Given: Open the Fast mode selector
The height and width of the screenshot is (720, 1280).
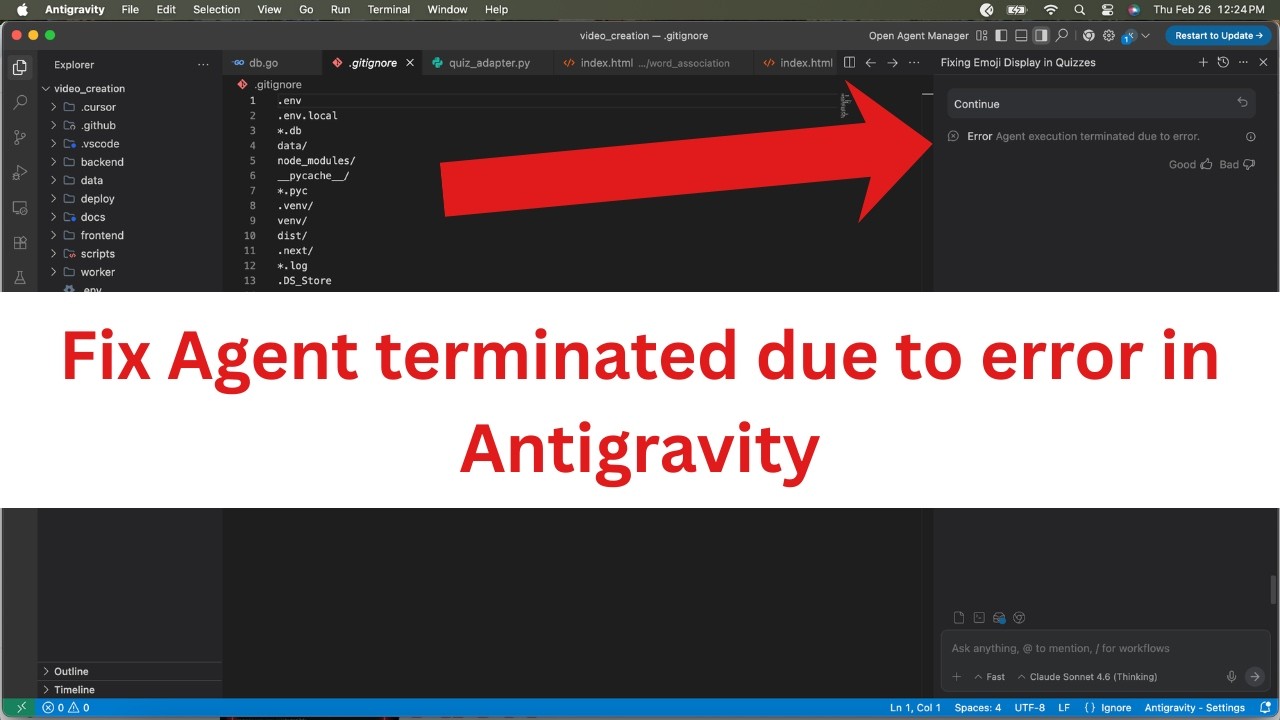Looking at the screenshot, I should click(989, 677).
